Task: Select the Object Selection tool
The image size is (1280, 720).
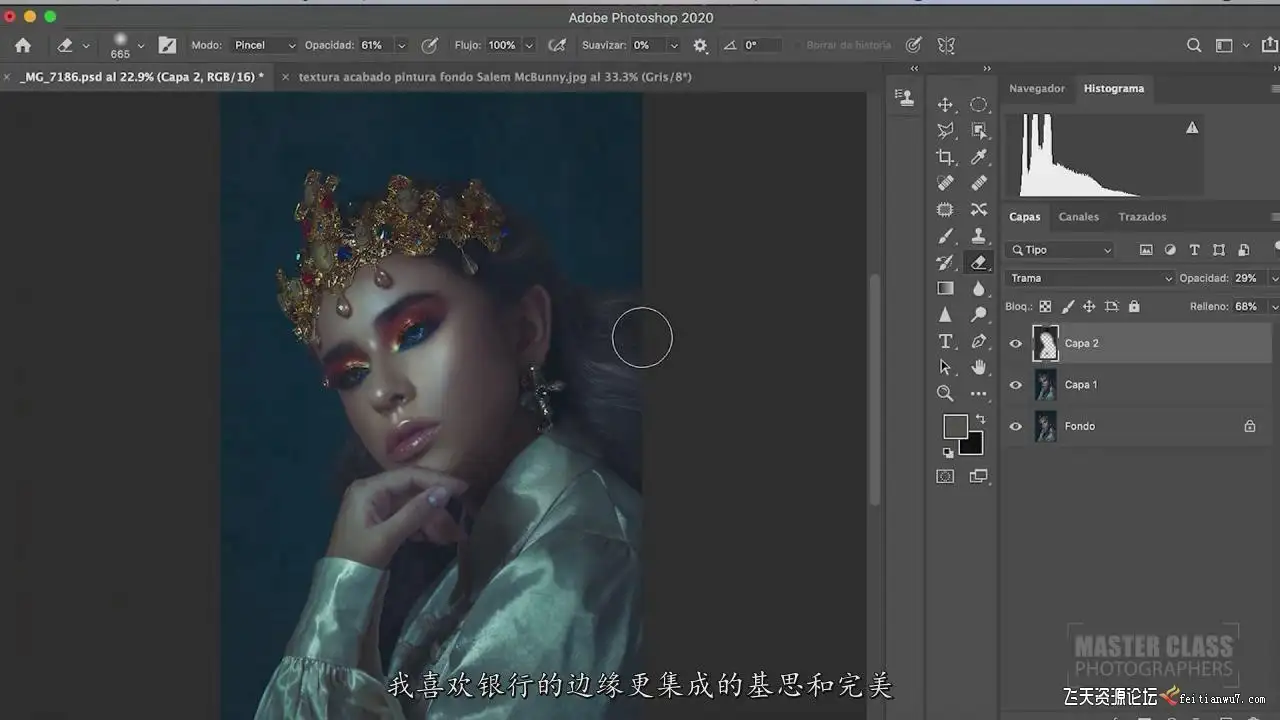Action: click(x=979, y=131)
